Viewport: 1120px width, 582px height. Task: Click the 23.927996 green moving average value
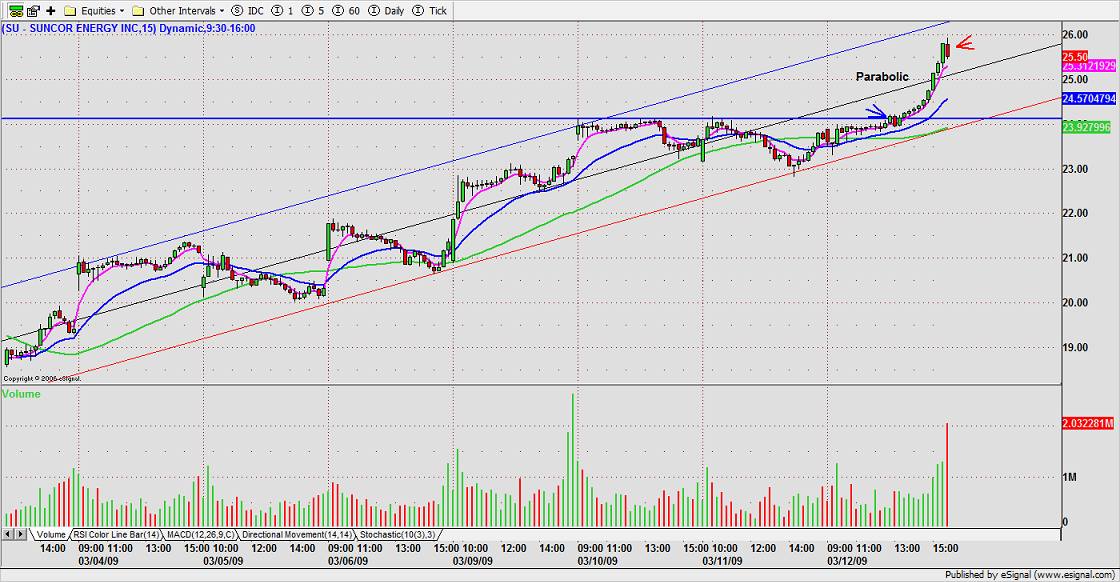(1086, 127)
